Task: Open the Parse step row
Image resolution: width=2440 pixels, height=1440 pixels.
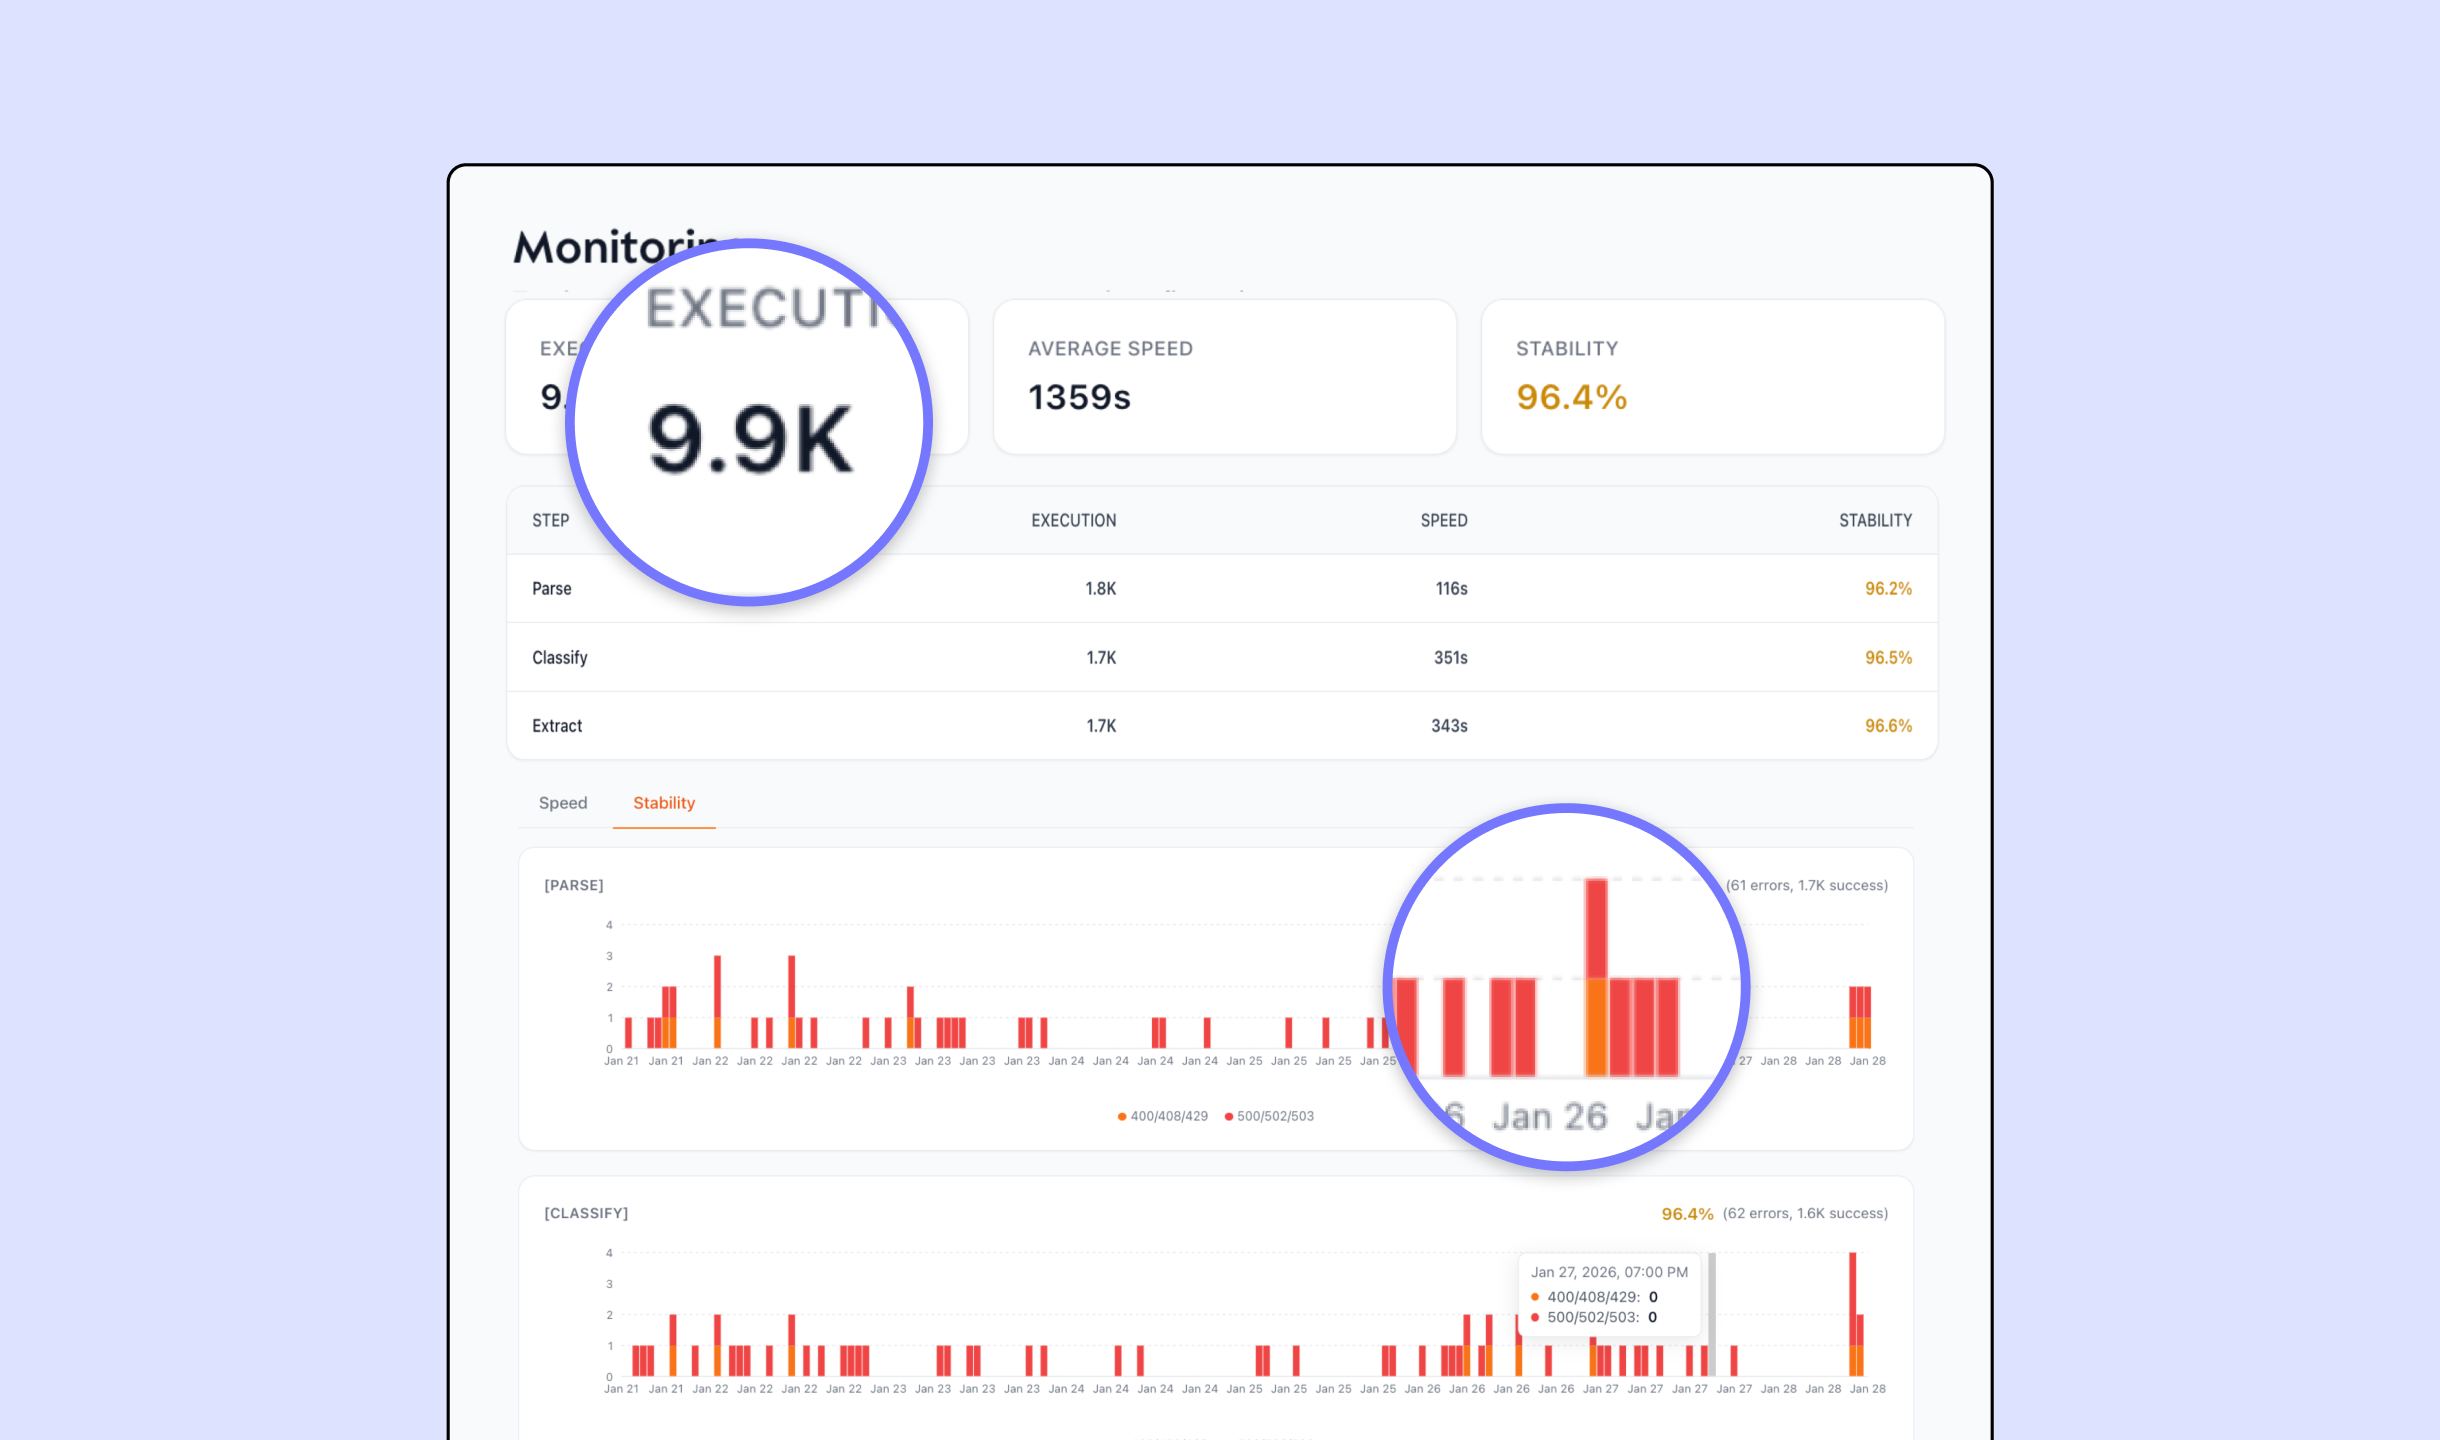Action: (x=551, y=589)
